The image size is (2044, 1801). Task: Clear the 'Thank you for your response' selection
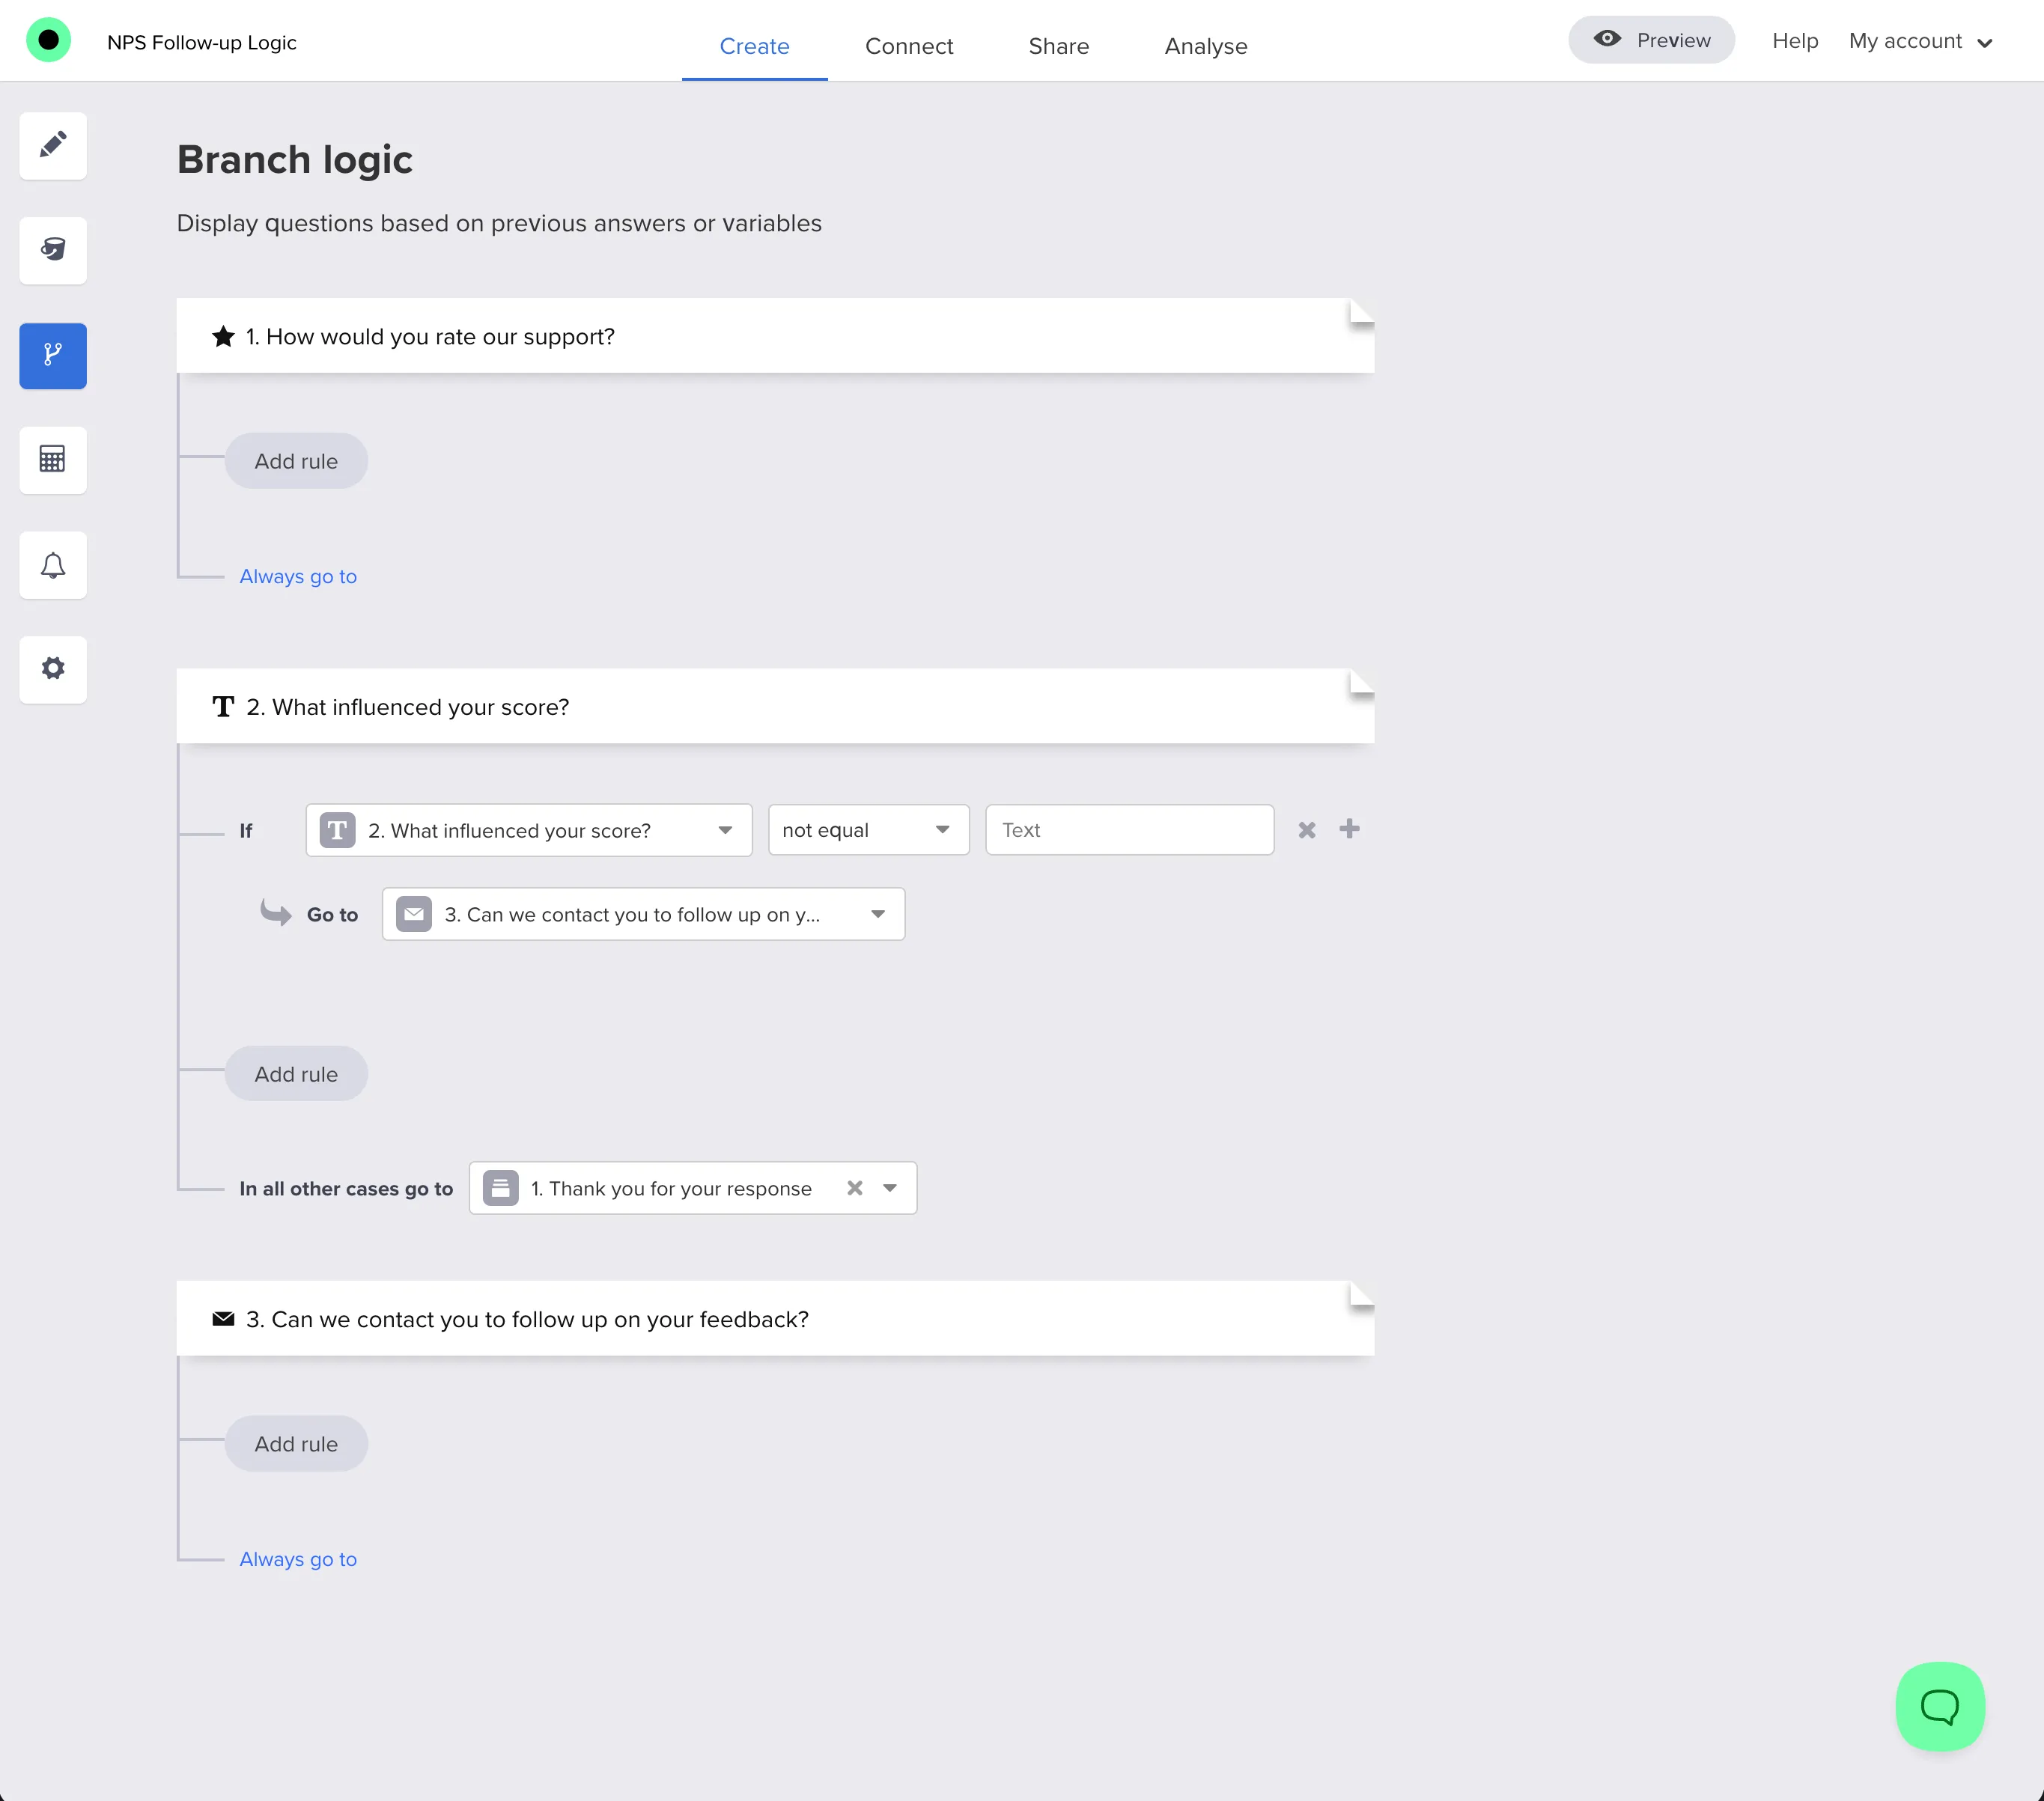click(855, 1188)
